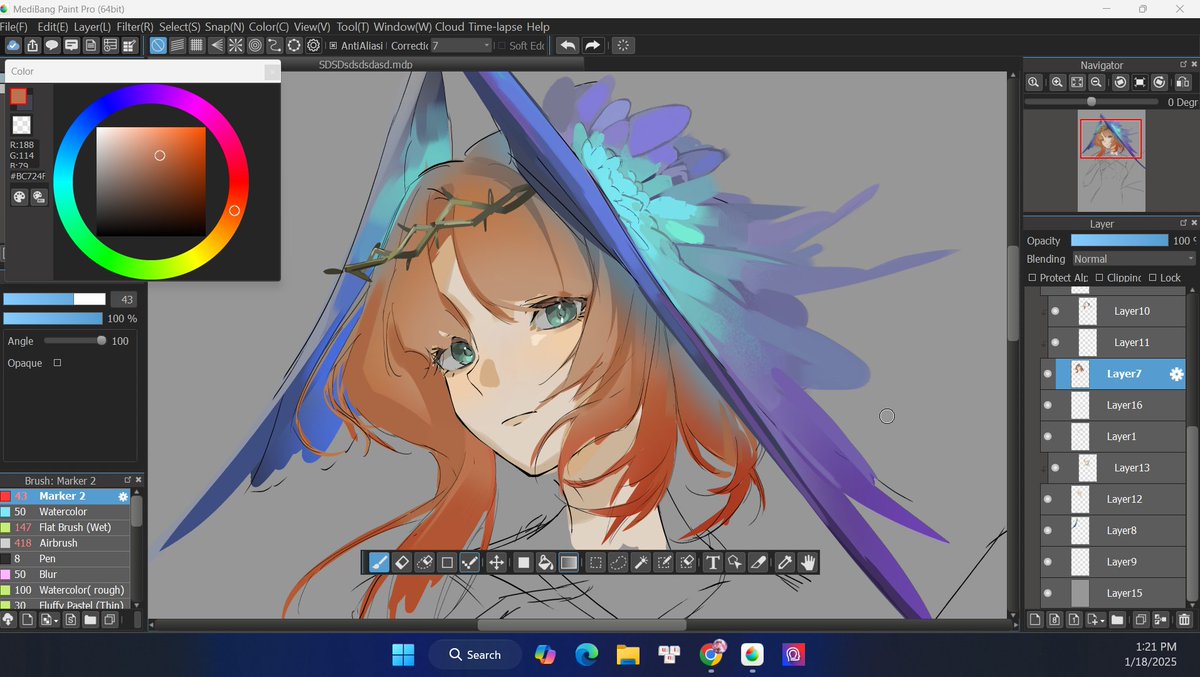This screenshot has height=677, width=1200.
Task: Enable the Protect Alpha checkbox
Action: coord(1032,277)
